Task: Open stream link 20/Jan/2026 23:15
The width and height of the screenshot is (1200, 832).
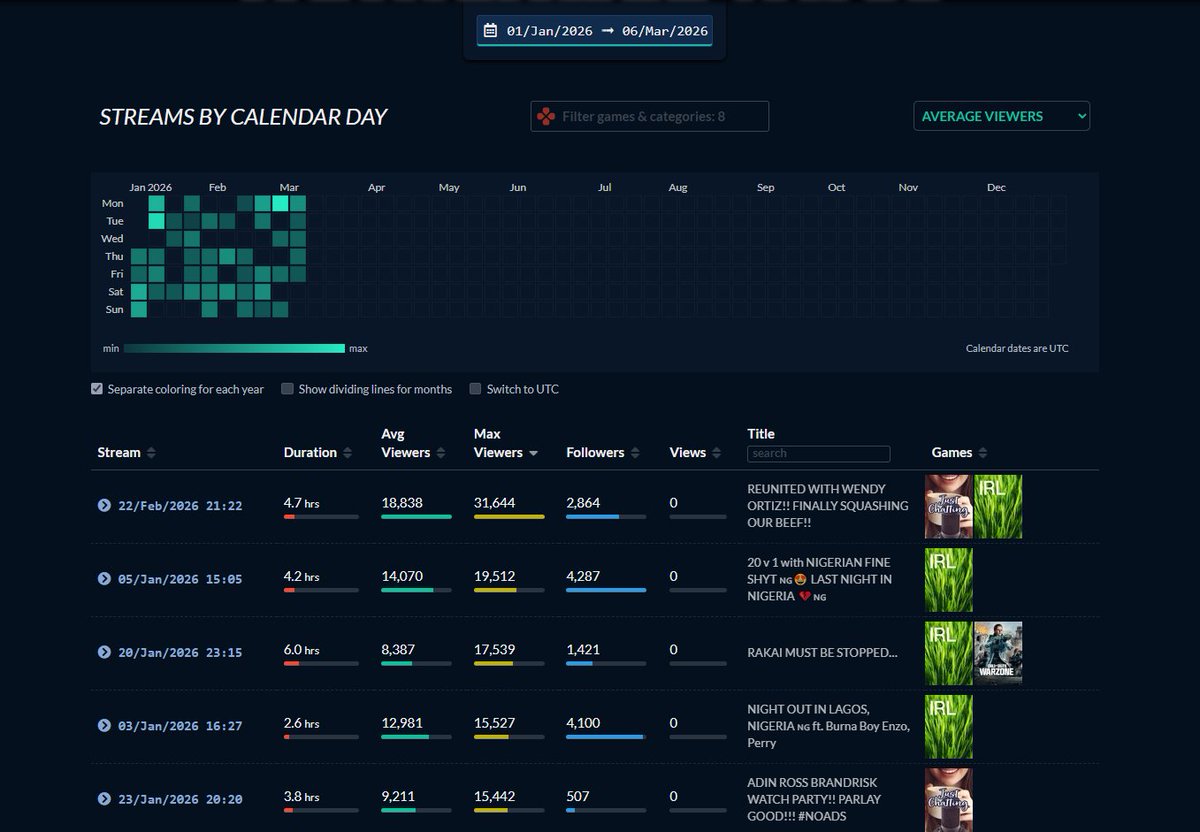Action: [179, 652]
